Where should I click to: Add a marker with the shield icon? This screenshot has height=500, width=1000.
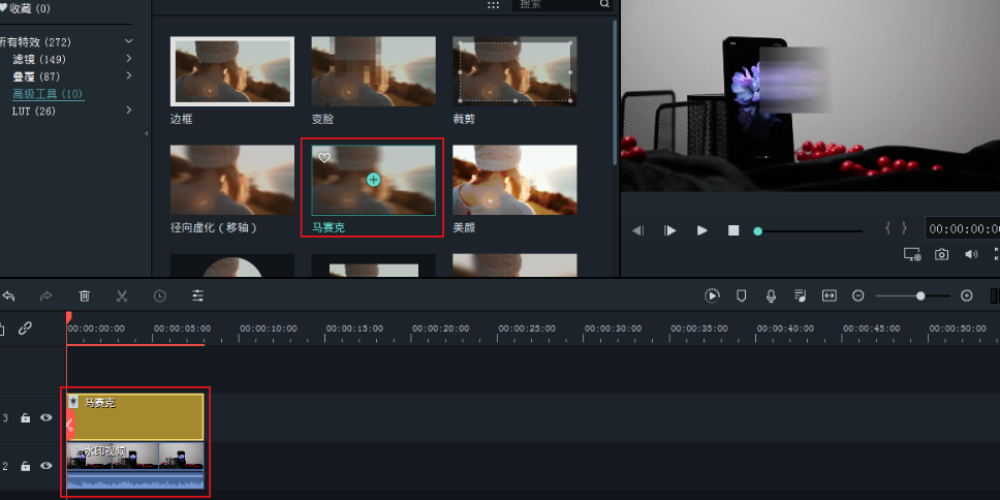(741, 296)
